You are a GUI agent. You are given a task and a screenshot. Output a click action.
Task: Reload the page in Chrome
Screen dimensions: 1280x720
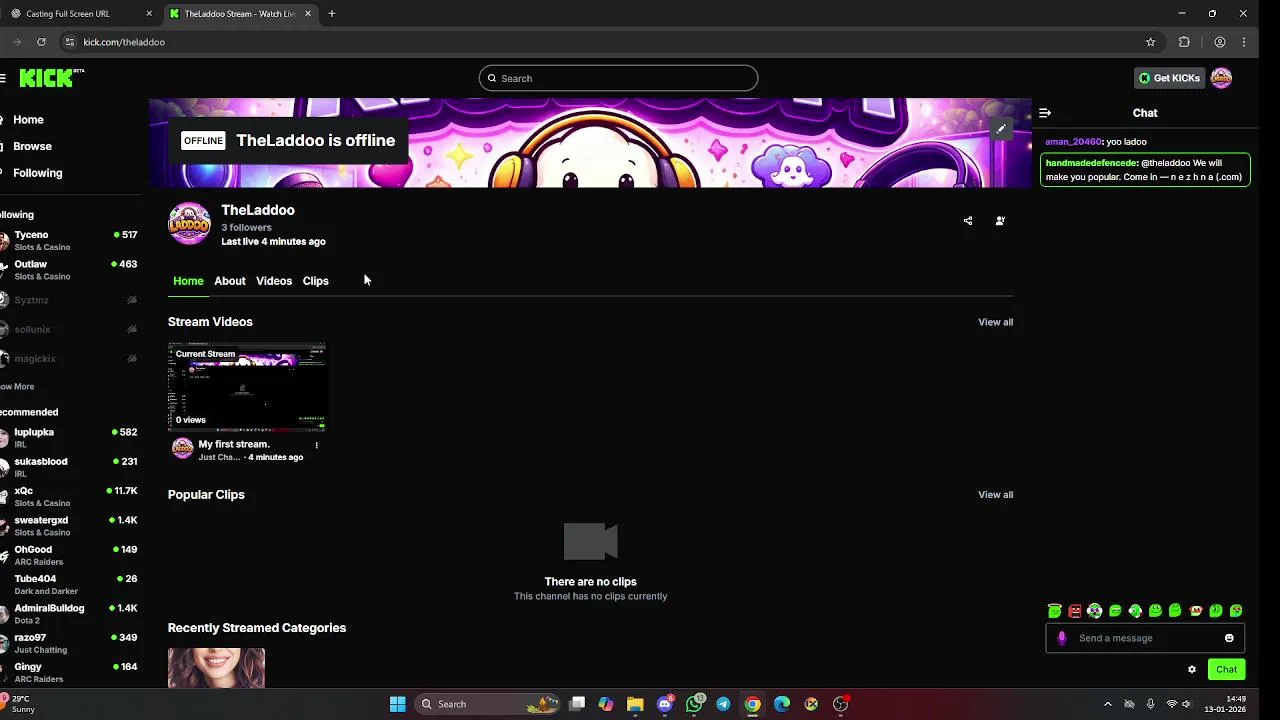click(41, 42)
